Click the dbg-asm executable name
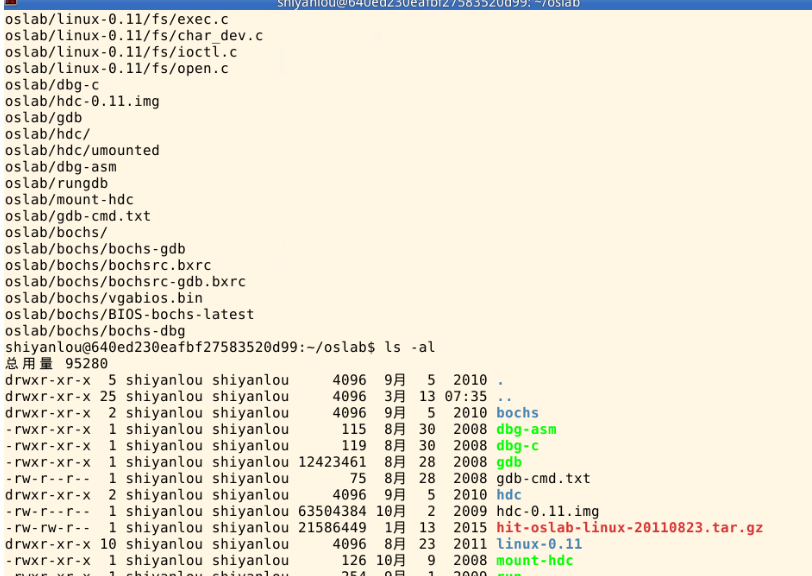The width and height of the screenshot is (812, 576). pos(526,429)
